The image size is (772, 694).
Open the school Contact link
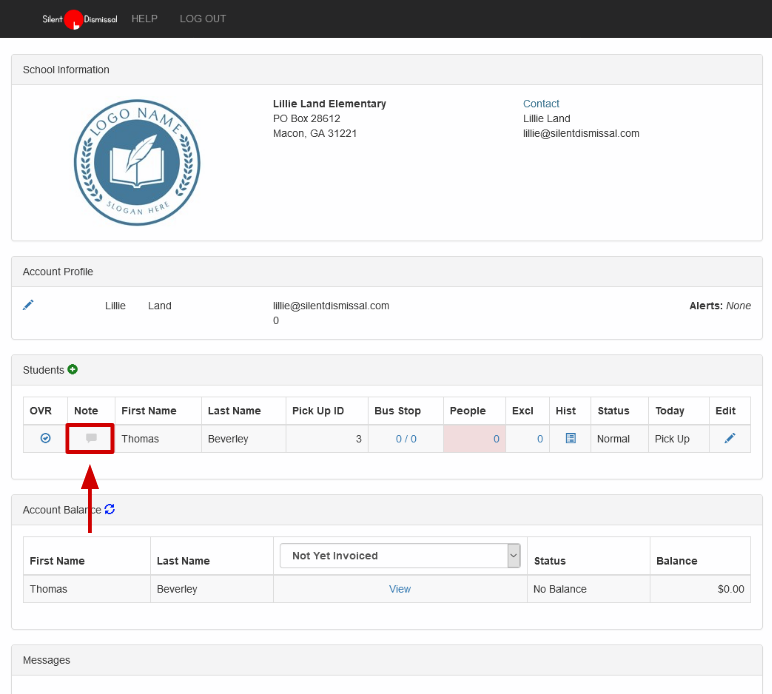[541, 104]
